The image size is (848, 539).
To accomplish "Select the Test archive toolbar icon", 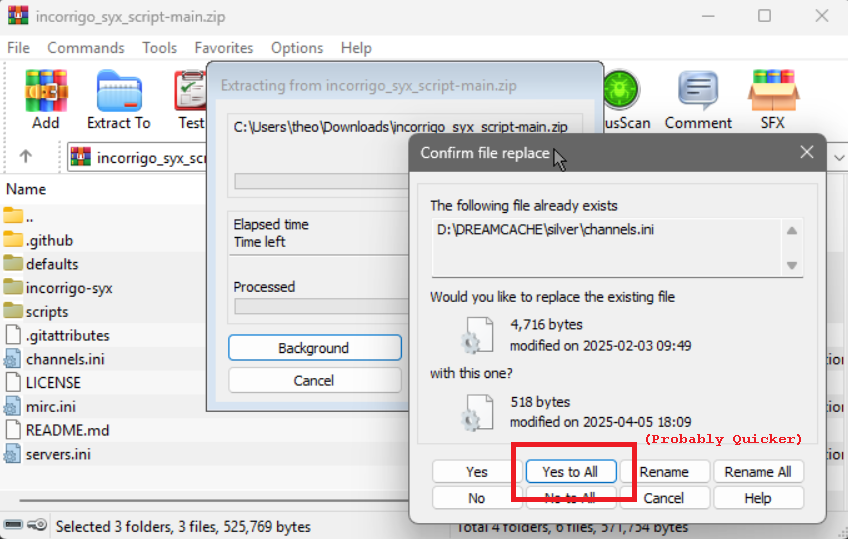I will click(190, 91).
